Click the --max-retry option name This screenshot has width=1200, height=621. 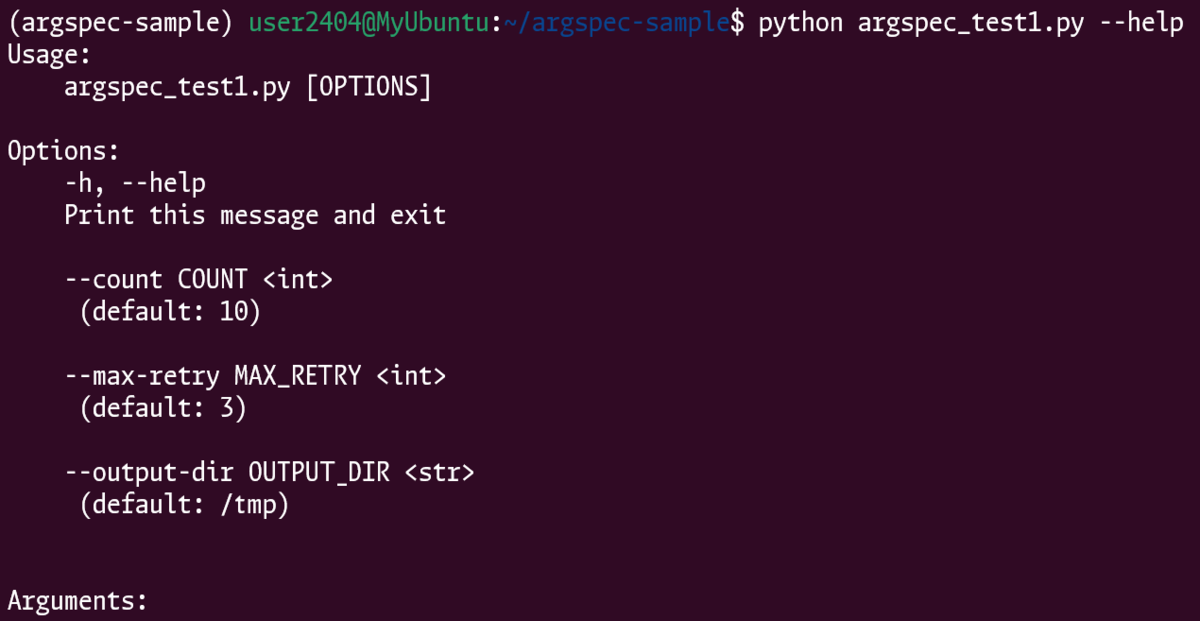tap(142, 376)
